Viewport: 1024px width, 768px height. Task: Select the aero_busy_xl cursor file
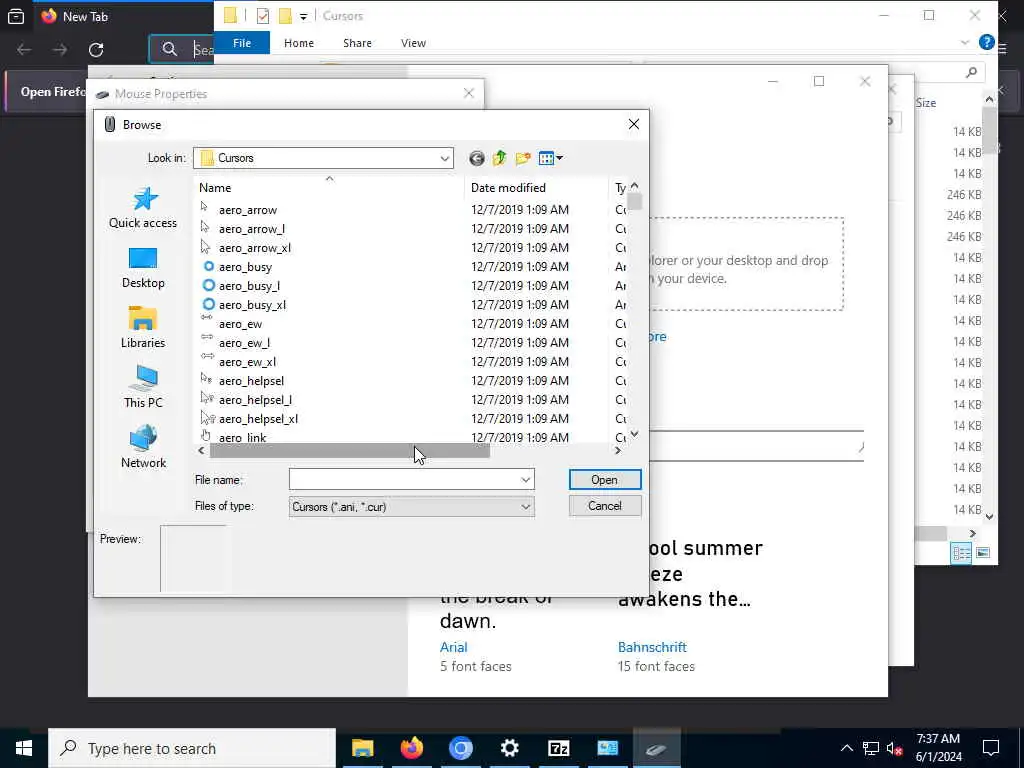coord(252,304)
